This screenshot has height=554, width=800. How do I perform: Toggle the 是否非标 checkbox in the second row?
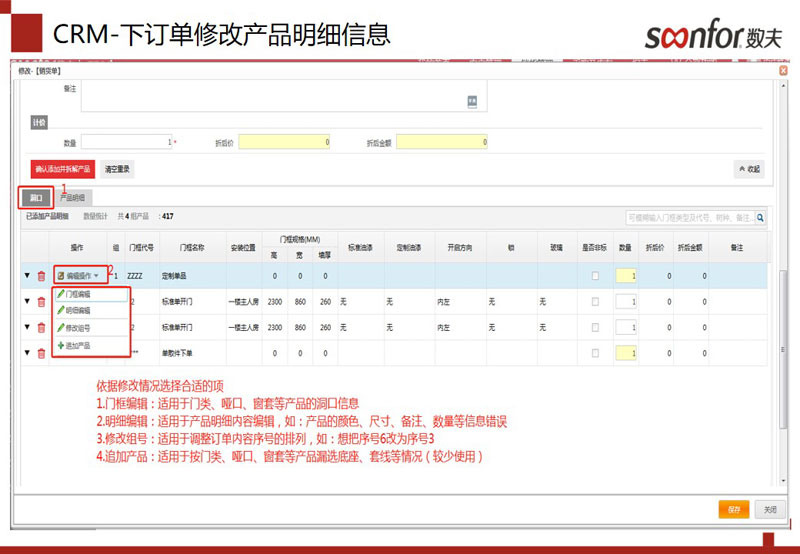(595, 301)
